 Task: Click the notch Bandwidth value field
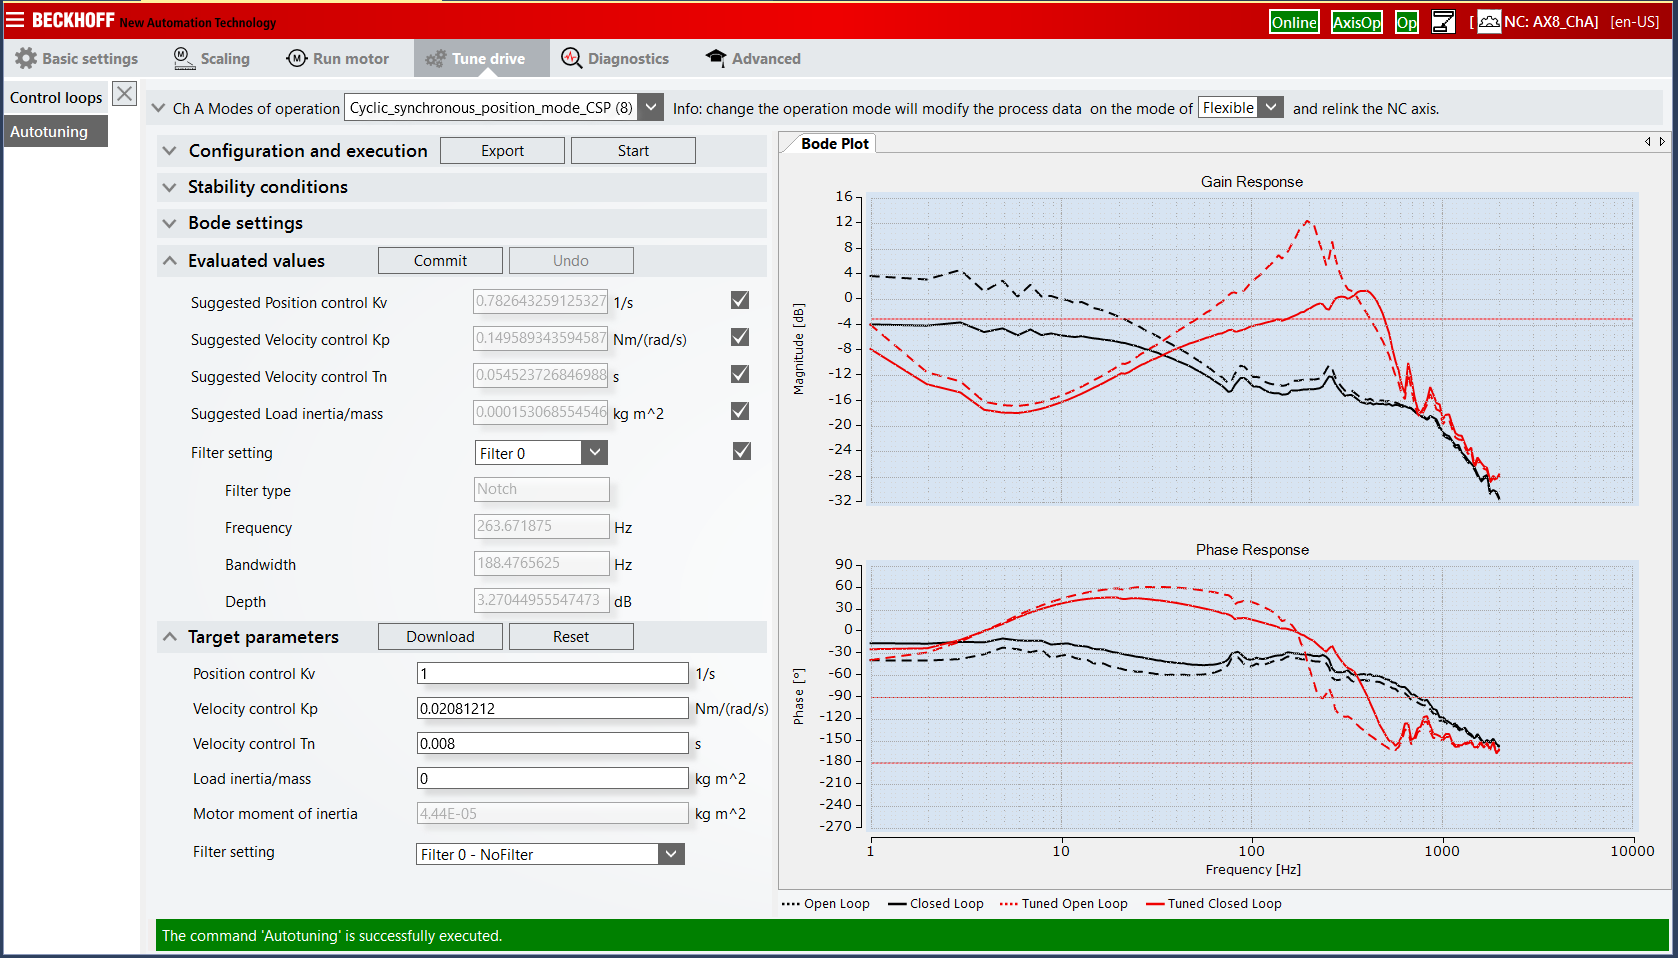click(541, 563)
